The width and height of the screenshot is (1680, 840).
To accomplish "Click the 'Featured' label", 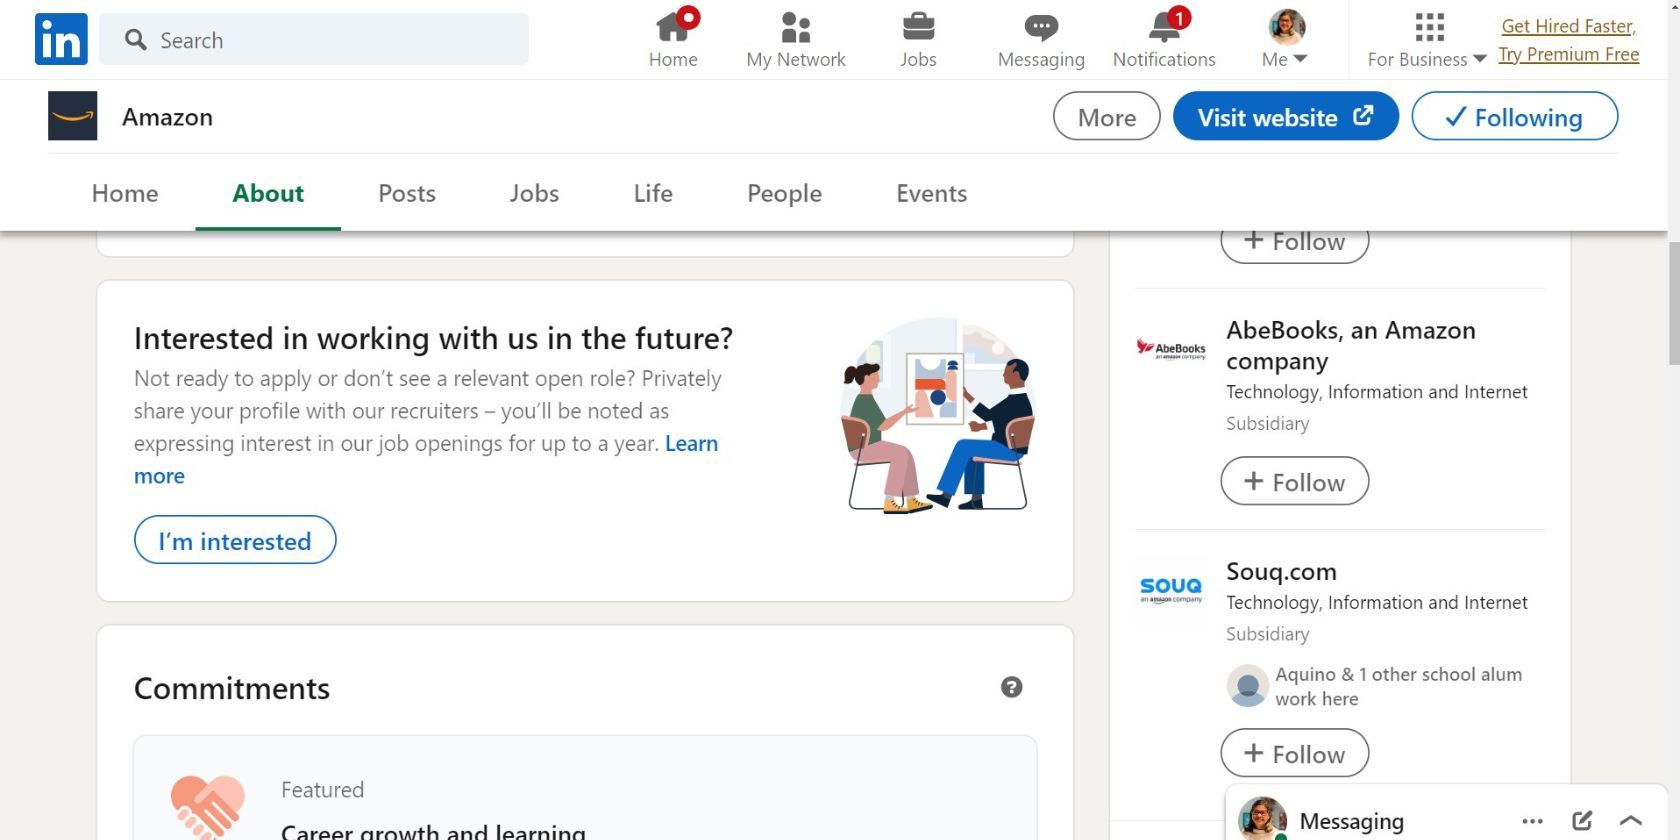I will [322, 790].
